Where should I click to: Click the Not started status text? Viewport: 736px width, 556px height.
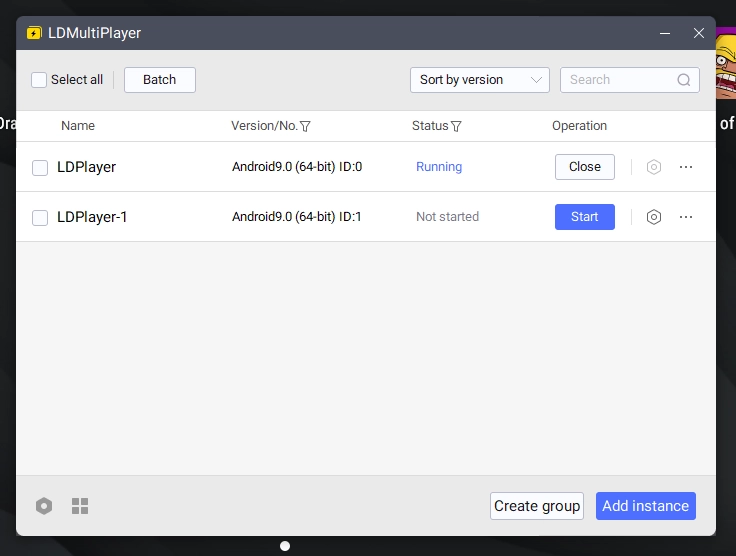[447, 217]
